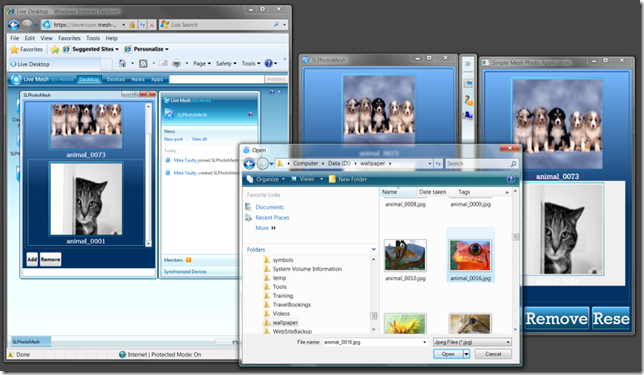Follow the New post link in Live Mesh
The image size is (644, 375).
173,139
